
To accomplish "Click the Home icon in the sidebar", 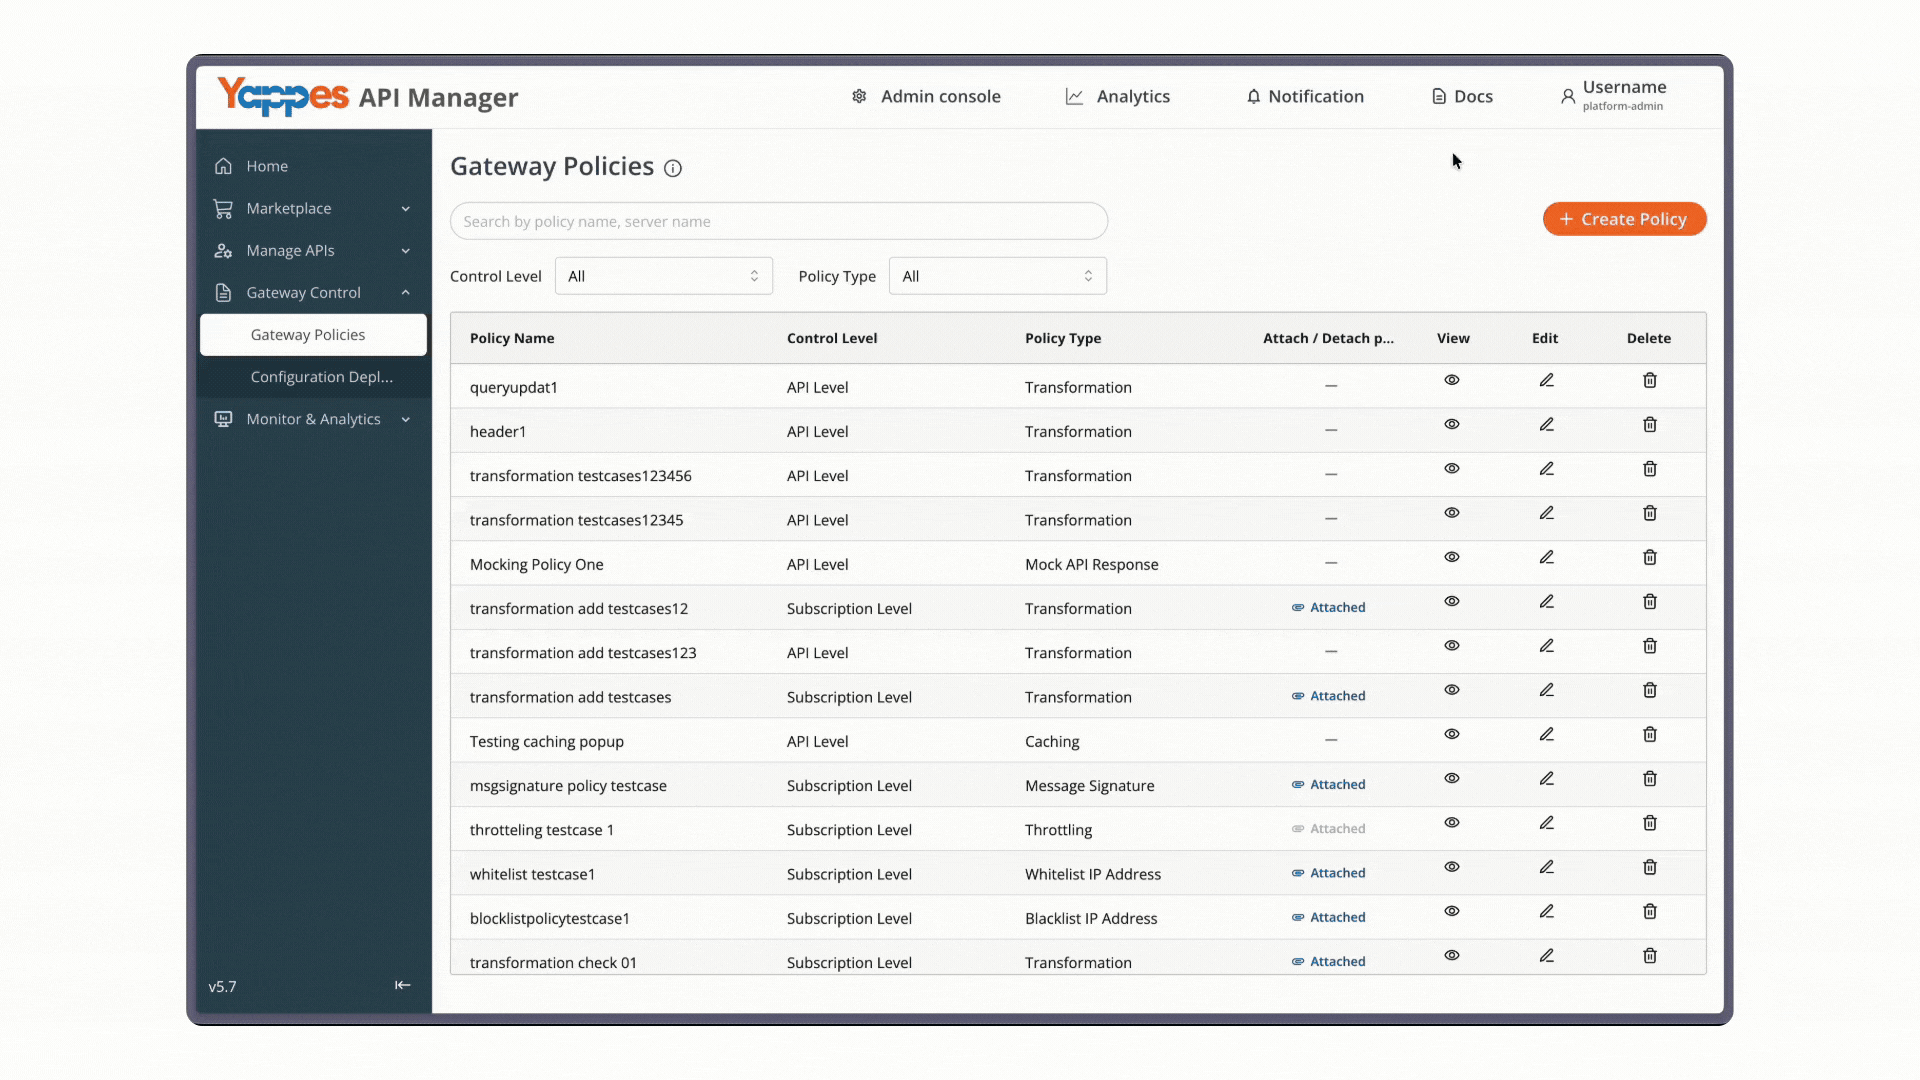I will 223,166.
